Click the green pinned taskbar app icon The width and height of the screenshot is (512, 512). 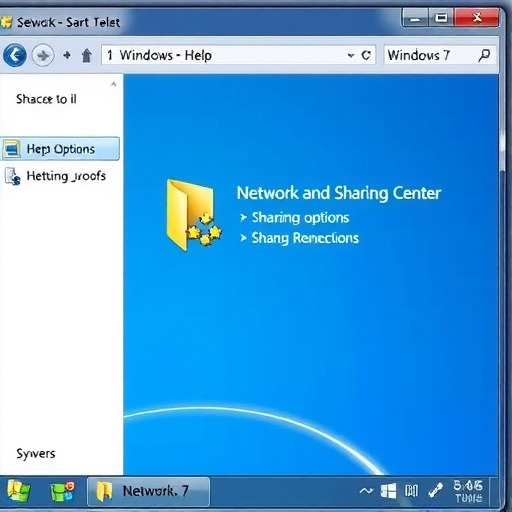pyautogui.click(x=62, y=492)
